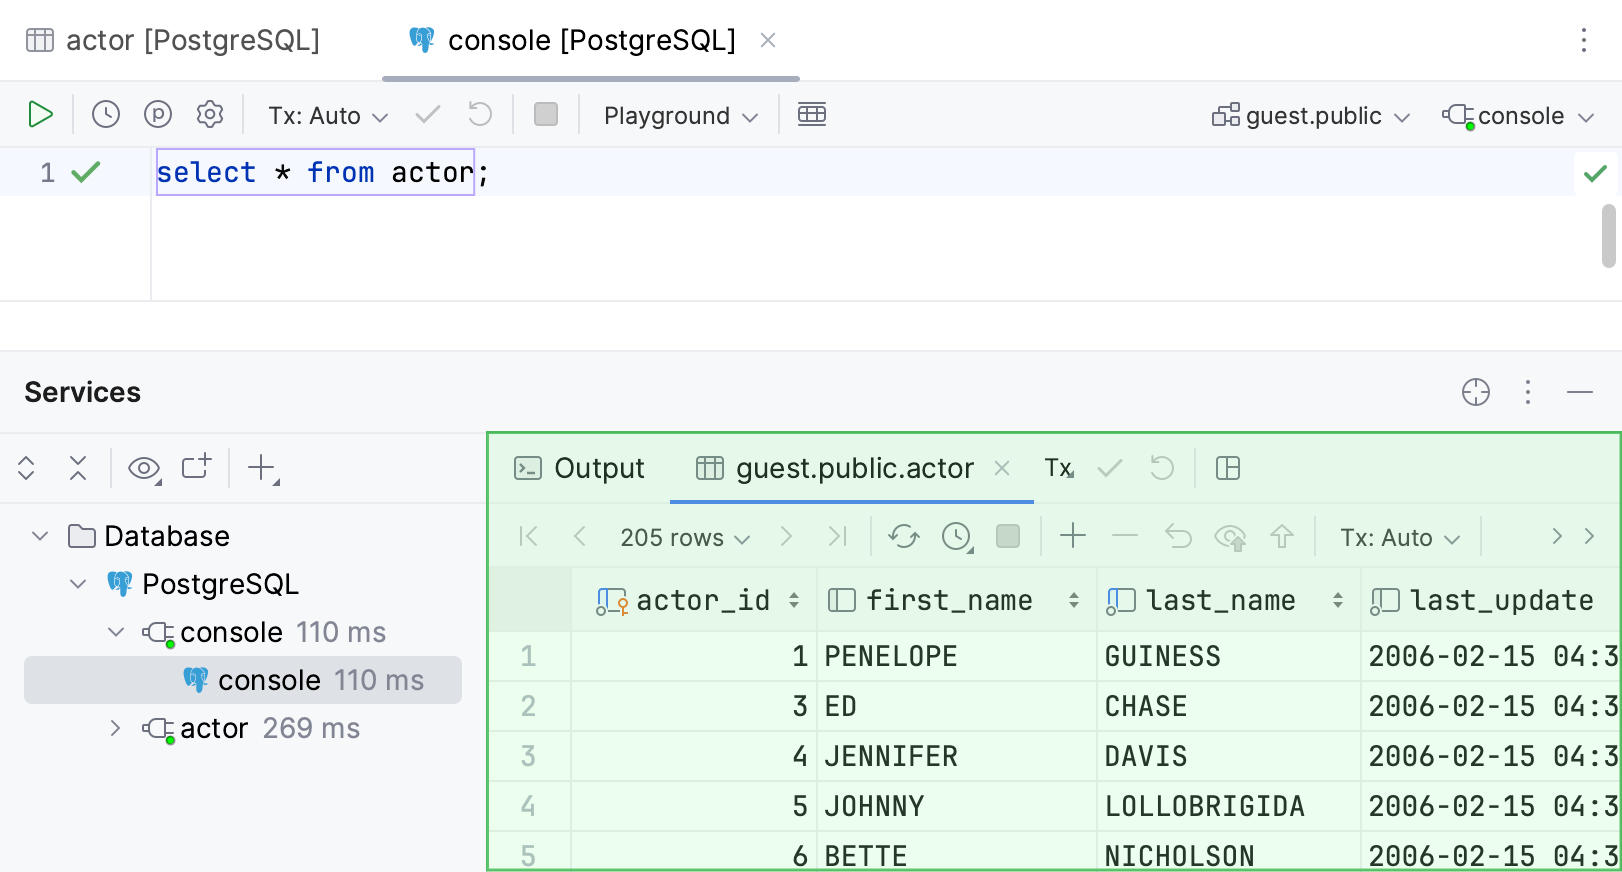Open query history clock icon
This screenshot has width=1622, height=872.
(x=106, y=115)
